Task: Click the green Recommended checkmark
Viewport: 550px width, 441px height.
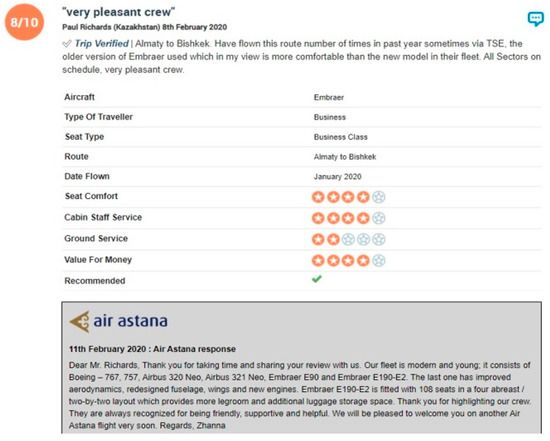Action: coord(317,279)
